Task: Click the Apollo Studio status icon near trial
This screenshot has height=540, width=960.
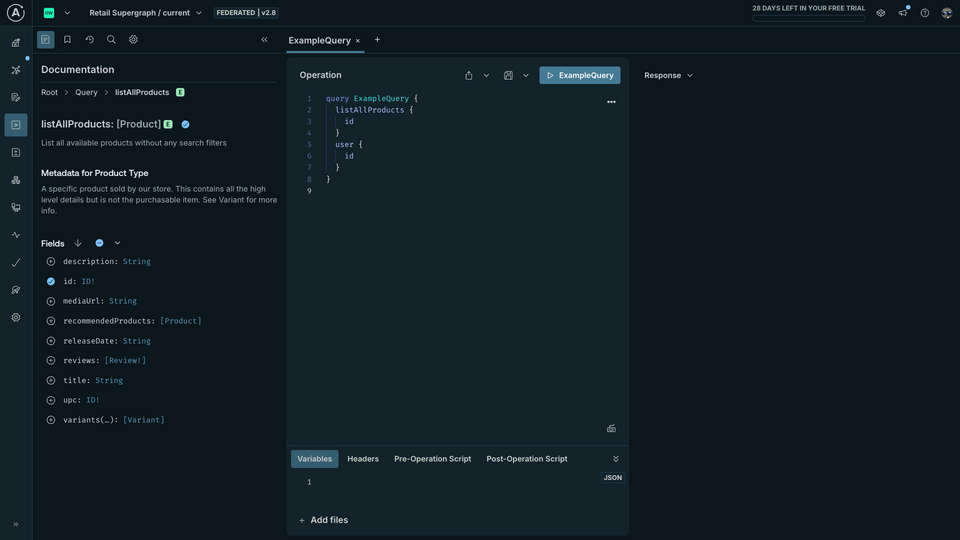Action: click(880, 13)
